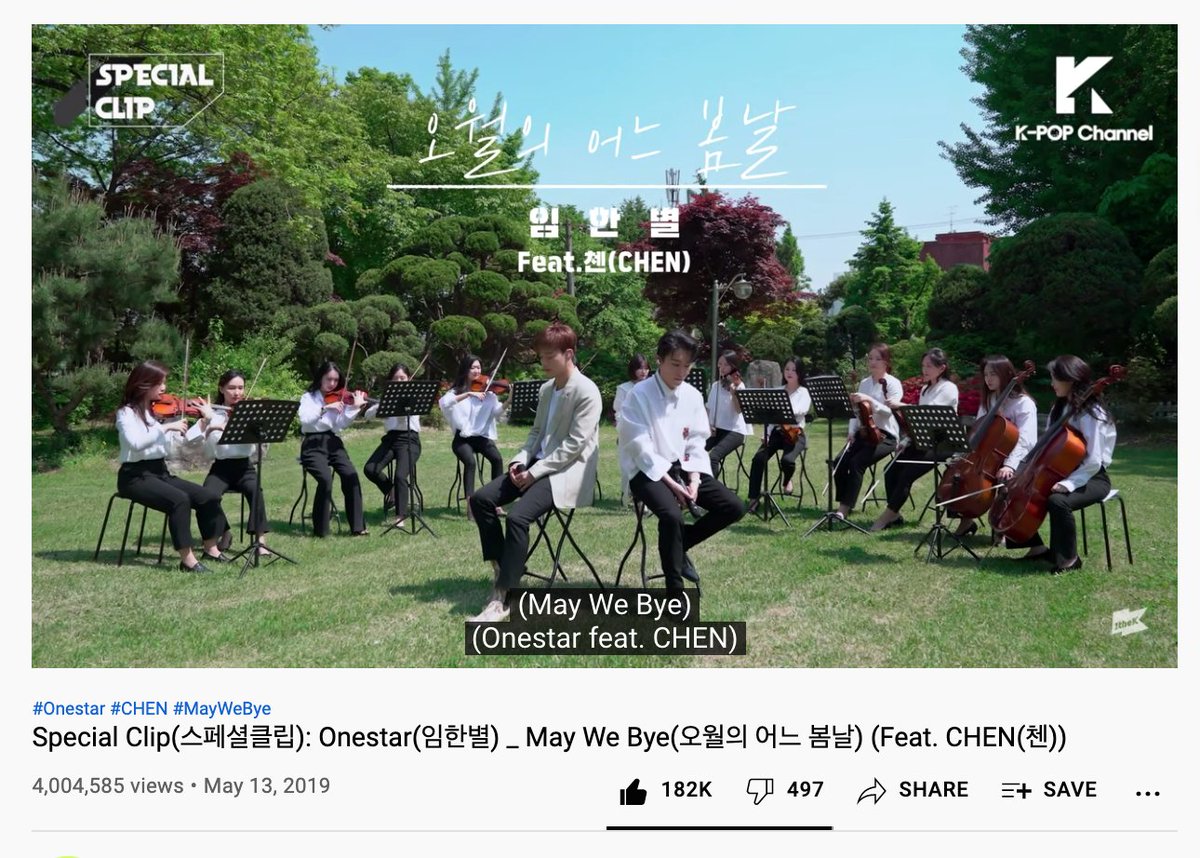Viewport: 1200px width, 858px height.
Task: Click the save to playlist icon
Action: [x=1016, y=790]
